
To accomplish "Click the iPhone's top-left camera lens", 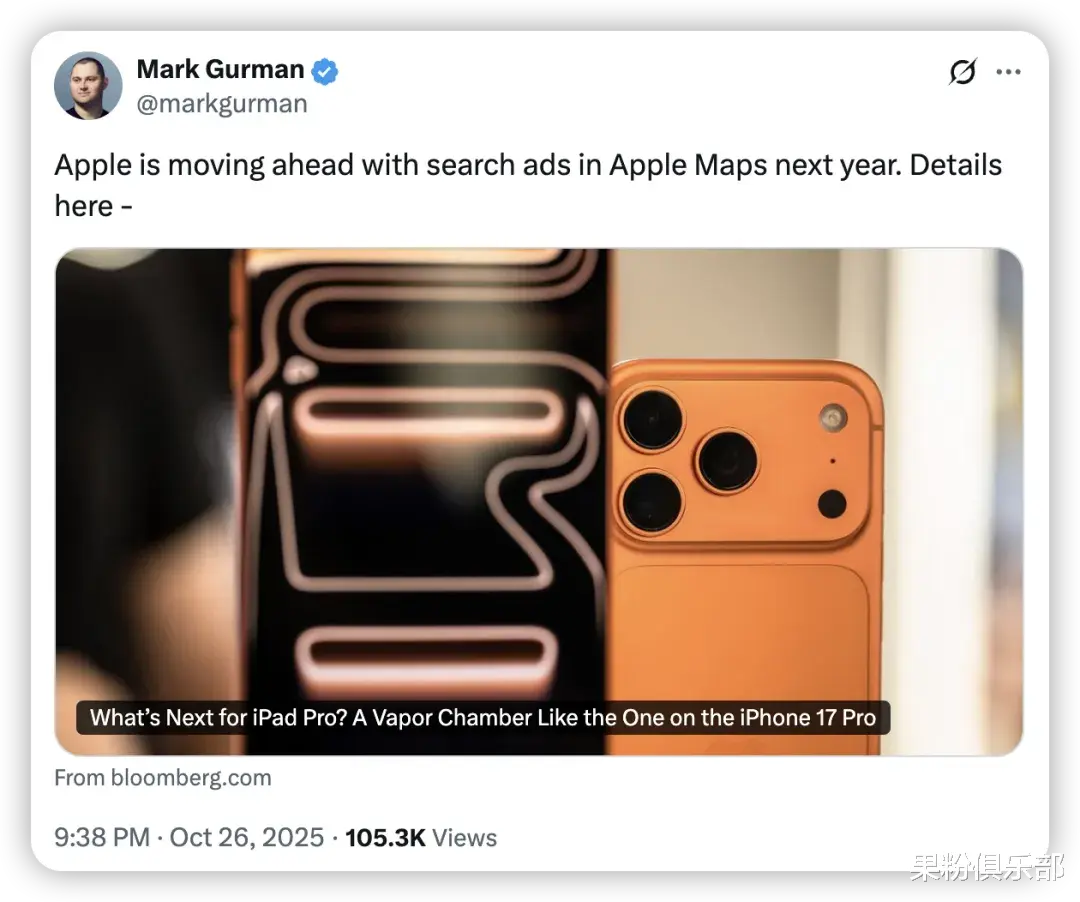I will (x=652, y=420).
